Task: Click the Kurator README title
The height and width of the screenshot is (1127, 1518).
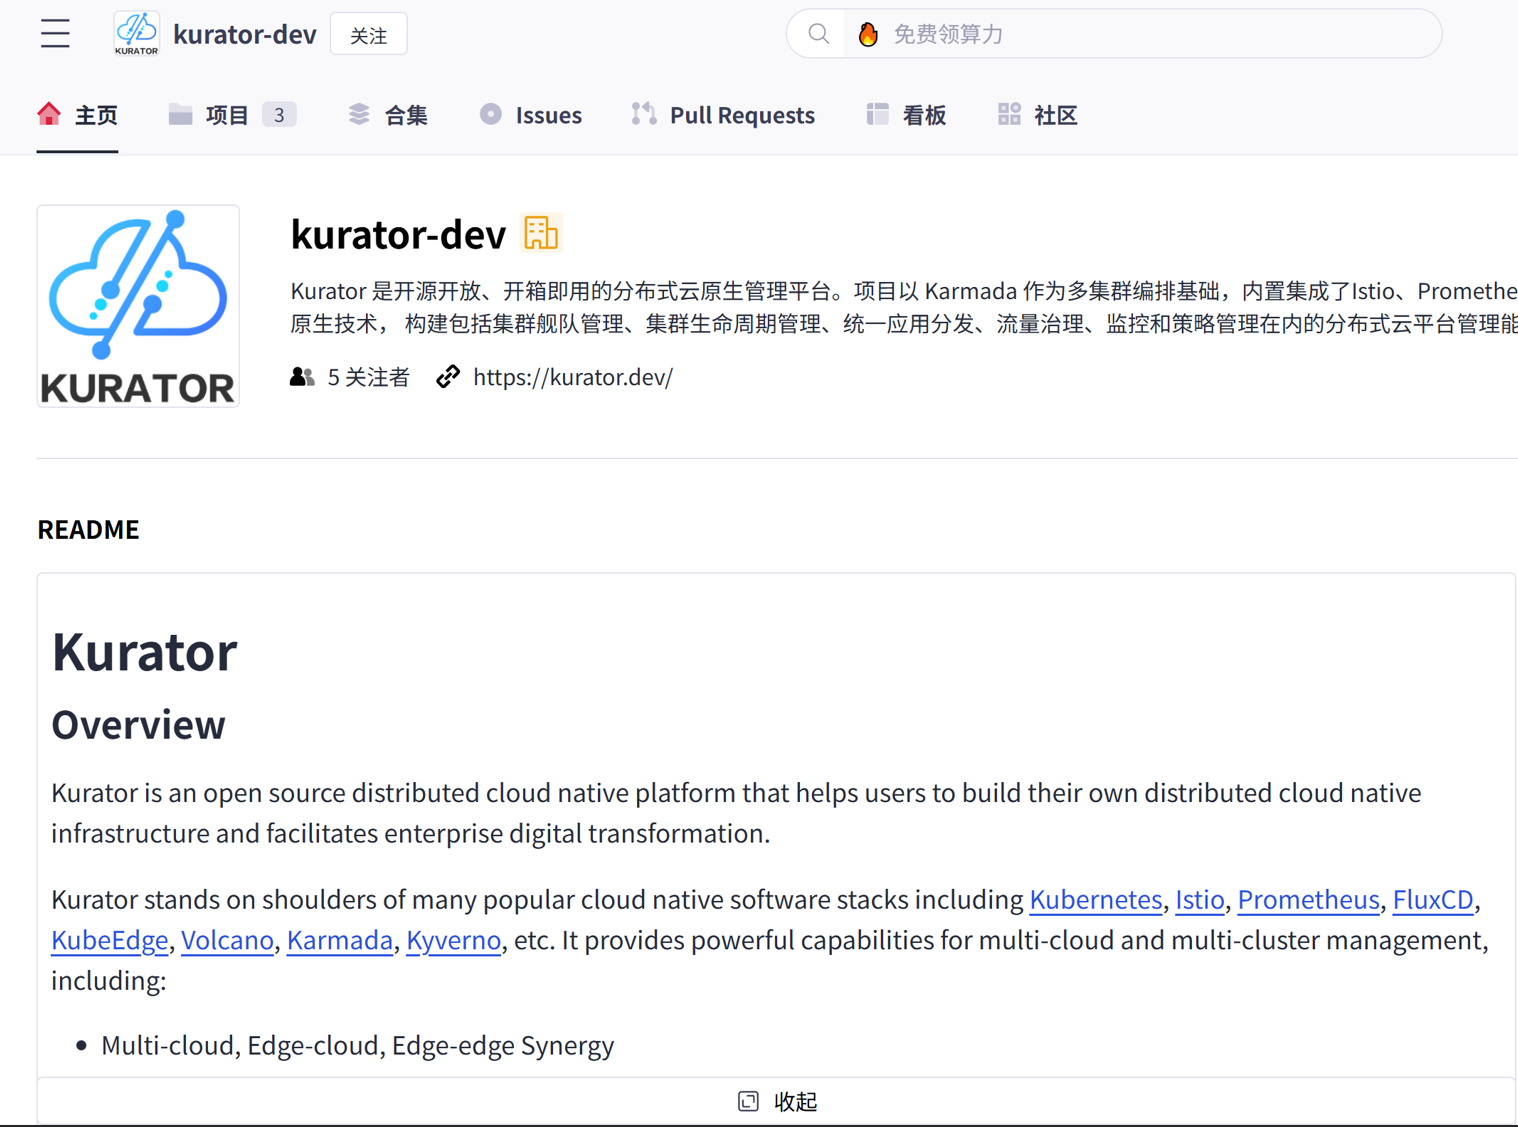Action: [144, 652]
